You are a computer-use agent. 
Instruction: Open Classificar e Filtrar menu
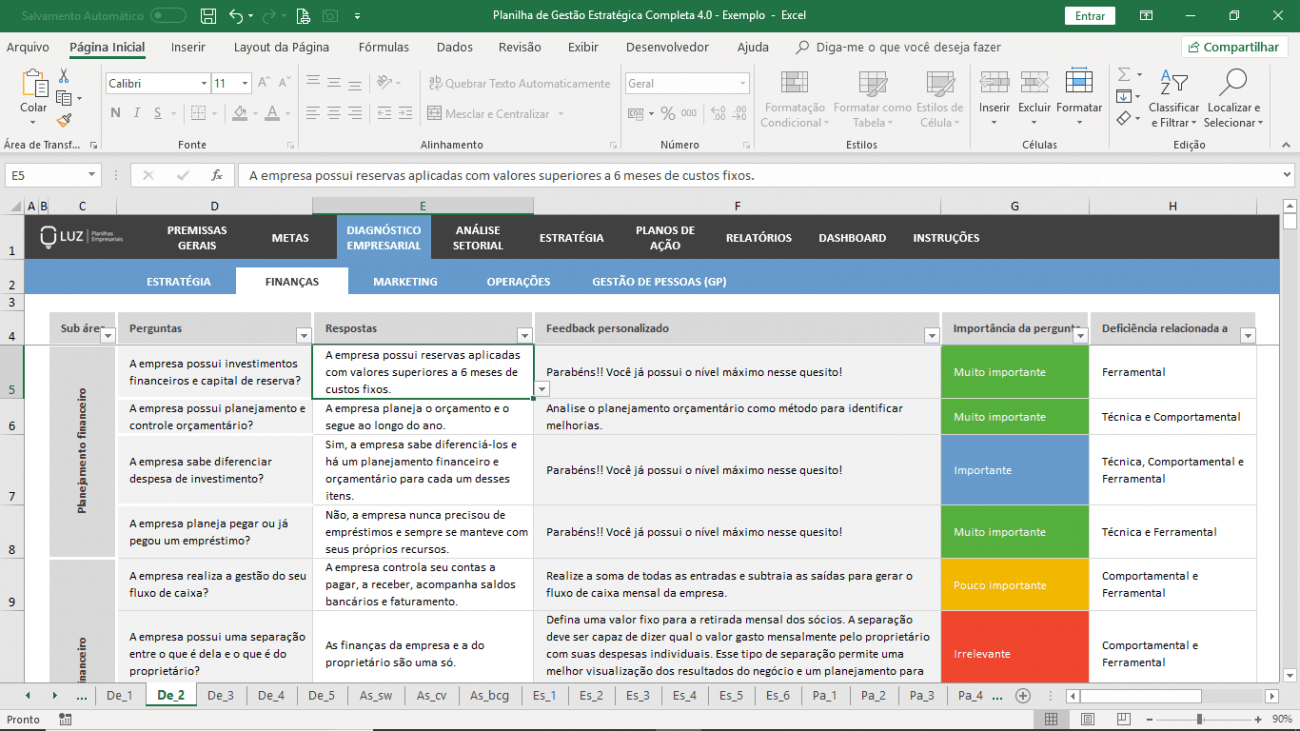pyautogui.click(x=1174, y=100)
